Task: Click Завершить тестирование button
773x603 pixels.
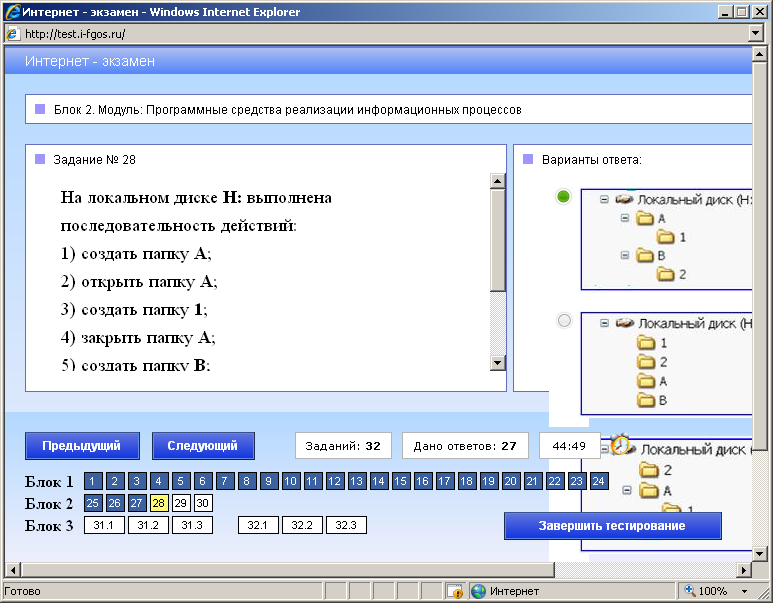Action: 612,526
